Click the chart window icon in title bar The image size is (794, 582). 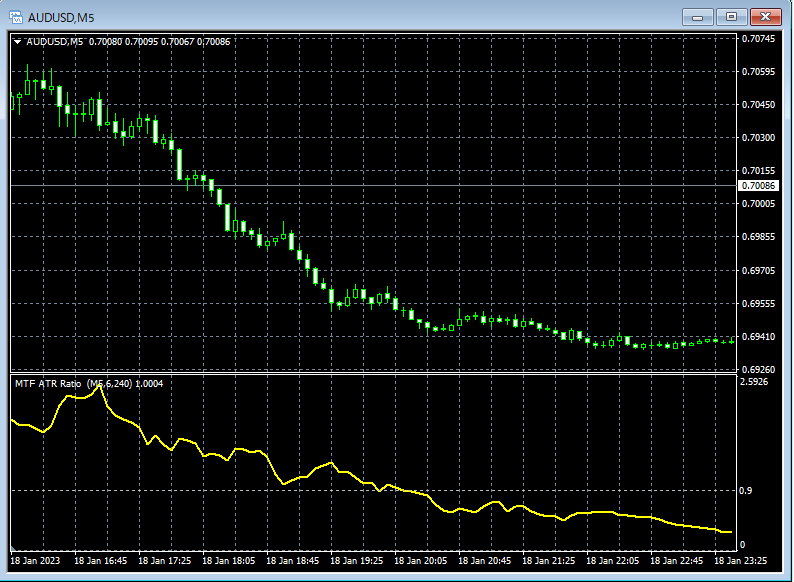[x=16, y=17]
